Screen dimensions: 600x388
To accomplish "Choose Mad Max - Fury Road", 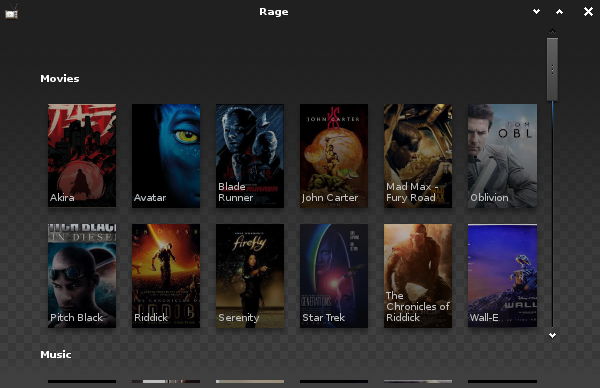I will click(418, 155).
